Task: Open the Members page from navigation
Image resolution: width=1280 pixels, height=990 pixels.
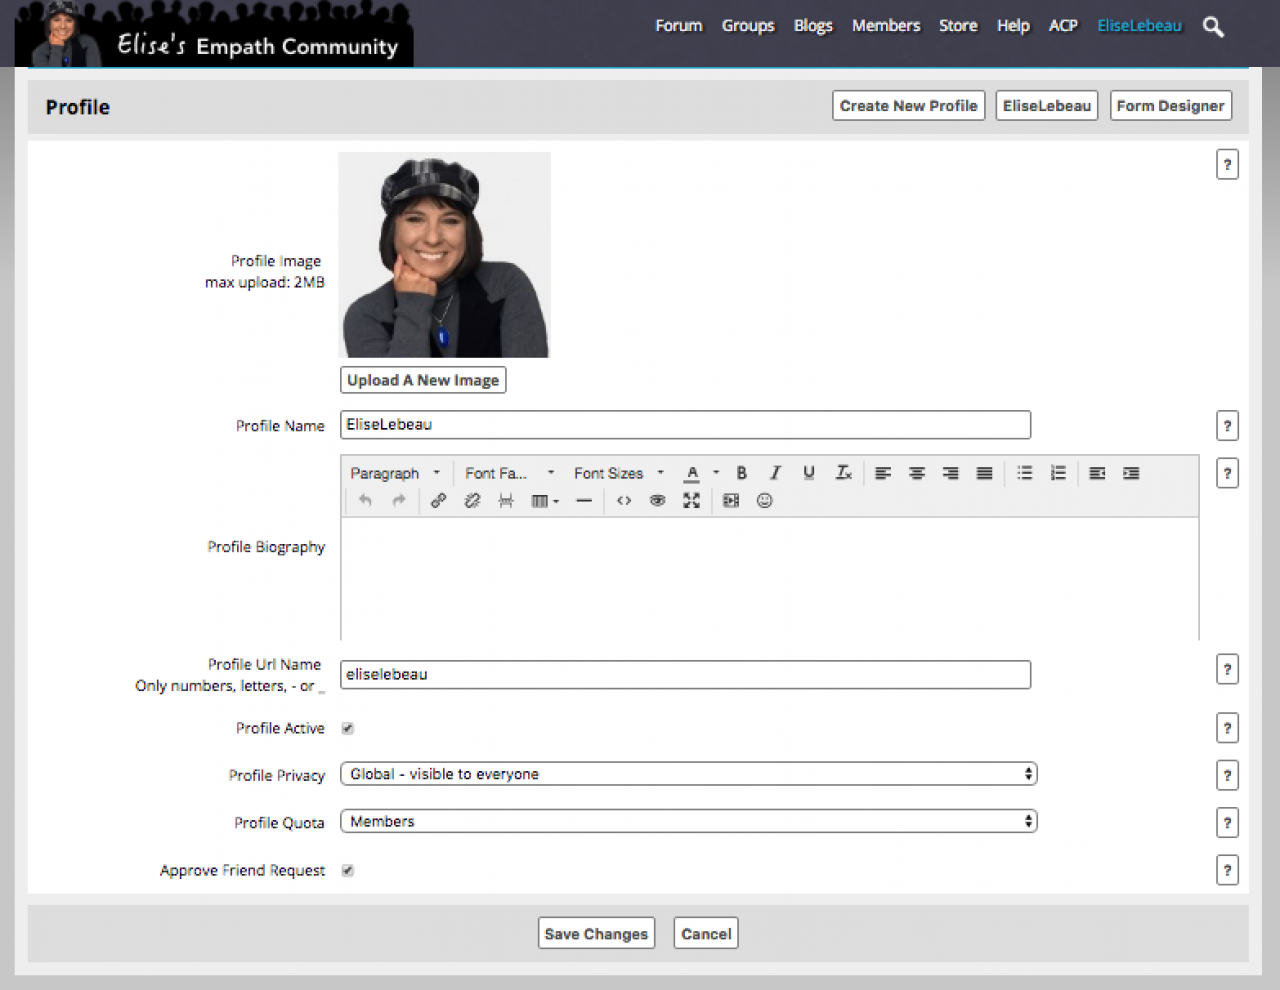Action: pyautogui.click(x=886, y=26)
